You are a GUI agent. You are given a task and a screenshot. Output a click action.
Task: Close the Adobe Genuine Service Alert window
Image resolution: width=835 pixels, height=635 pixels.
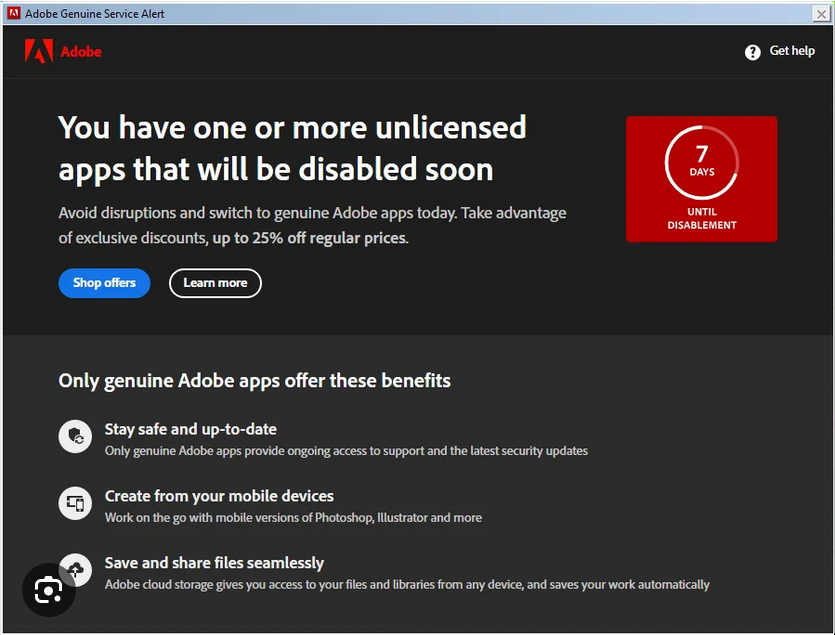point(821,13)
